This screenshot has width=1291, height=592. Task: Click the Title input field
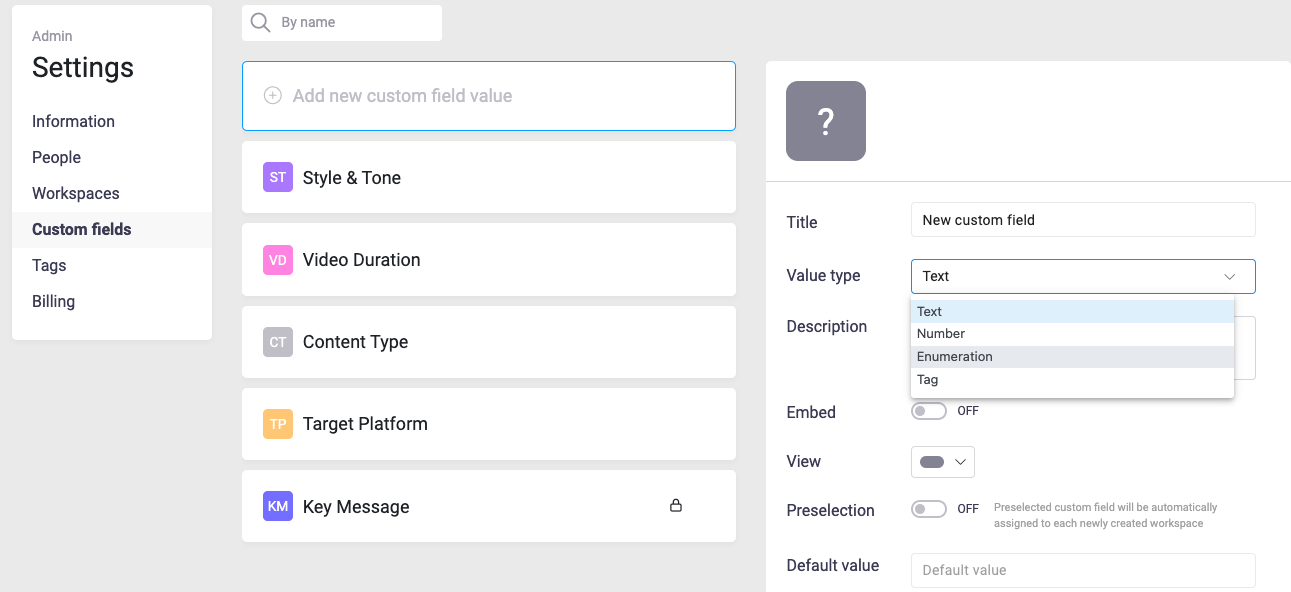pos(1082,220)
